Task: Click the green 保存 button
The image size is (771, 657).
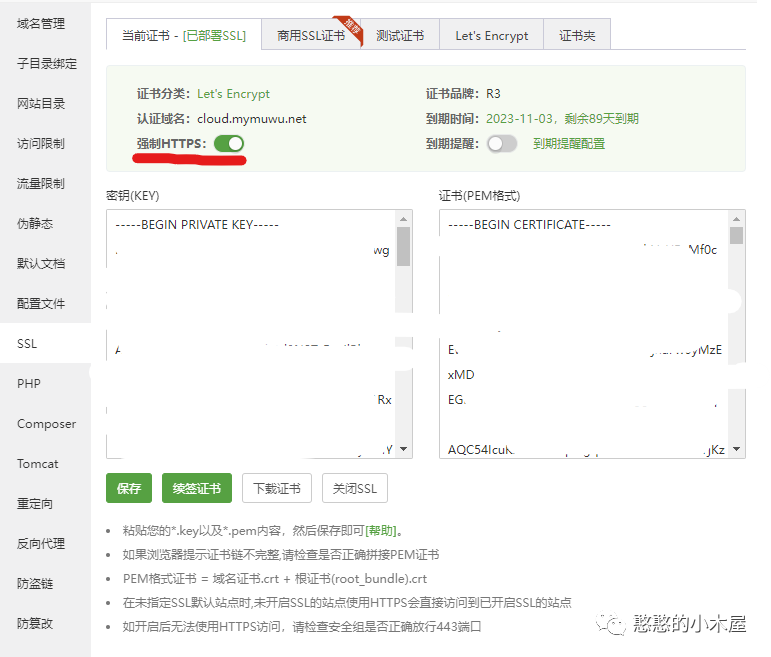Action: tap(129, 488)
